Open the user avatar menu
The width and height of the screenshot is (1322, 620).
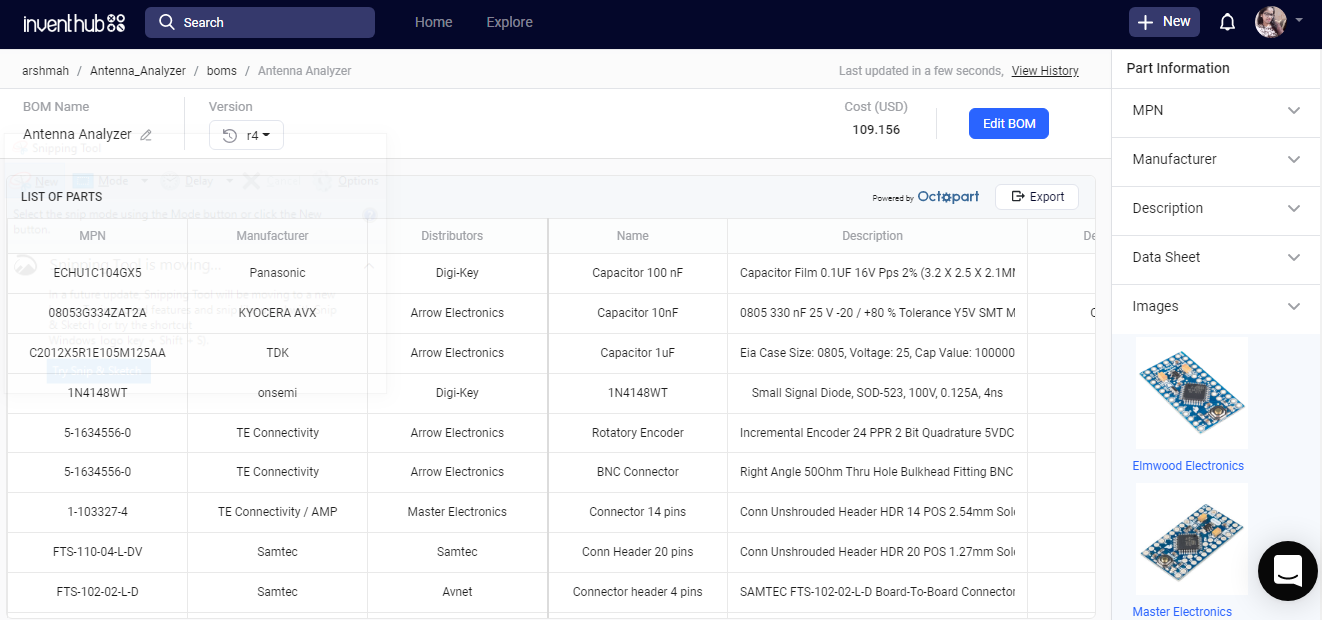click(x=1270, y=22)
